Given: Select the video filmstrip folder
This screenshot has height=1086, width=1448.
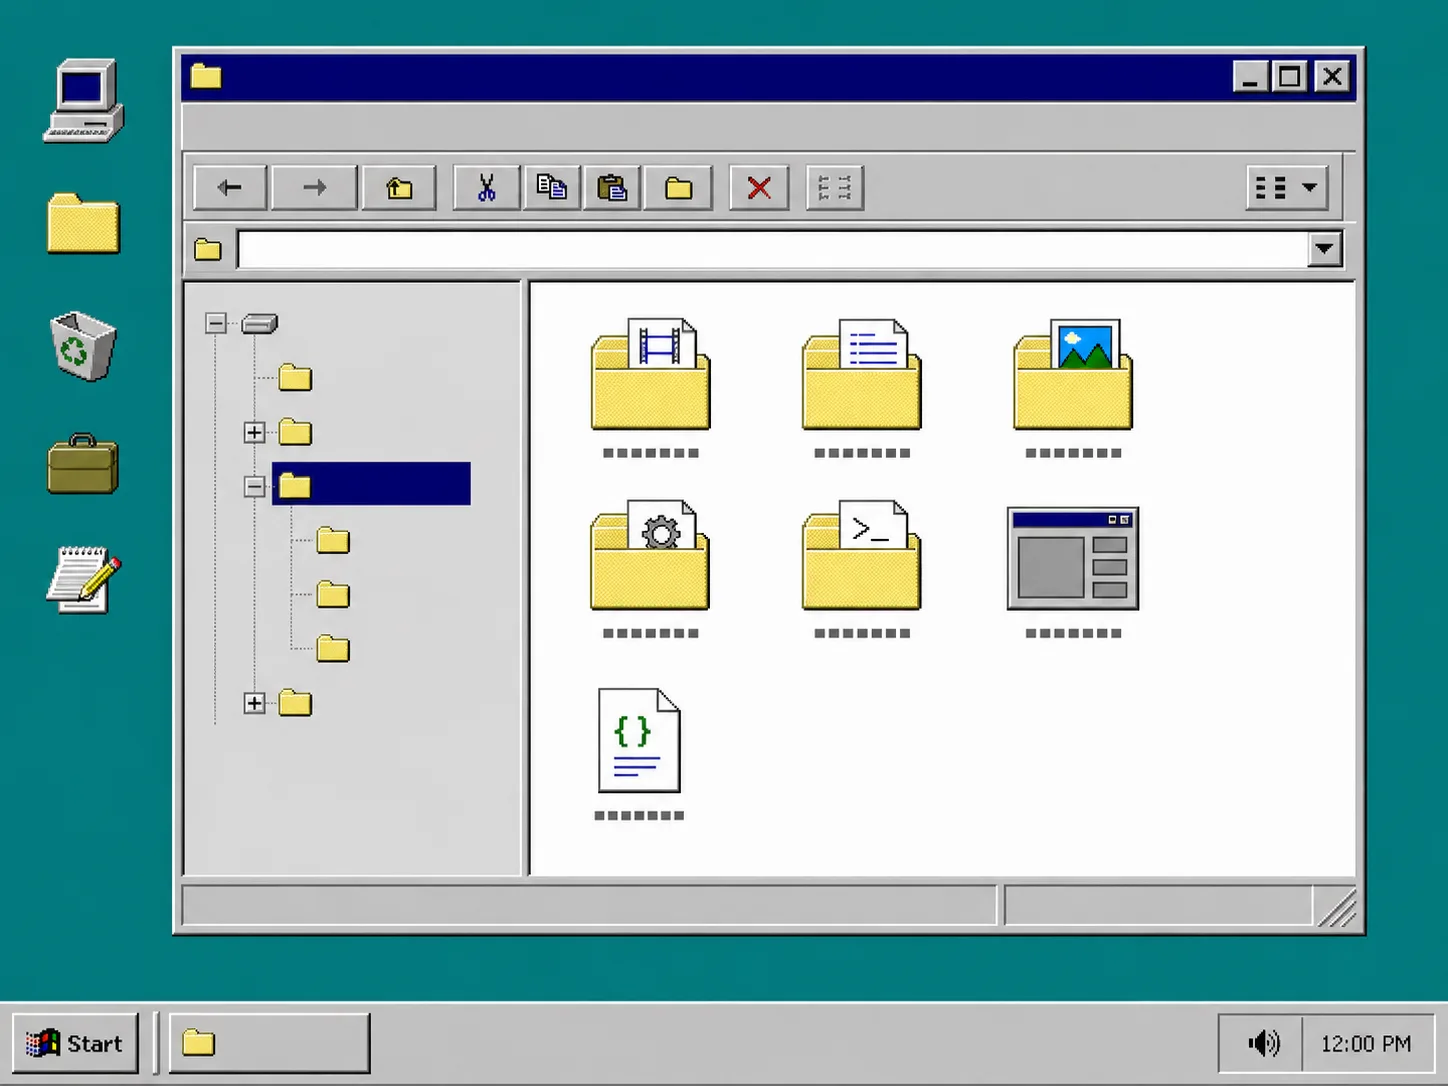Looking at the screenshot, I should (x=651, y=375).
